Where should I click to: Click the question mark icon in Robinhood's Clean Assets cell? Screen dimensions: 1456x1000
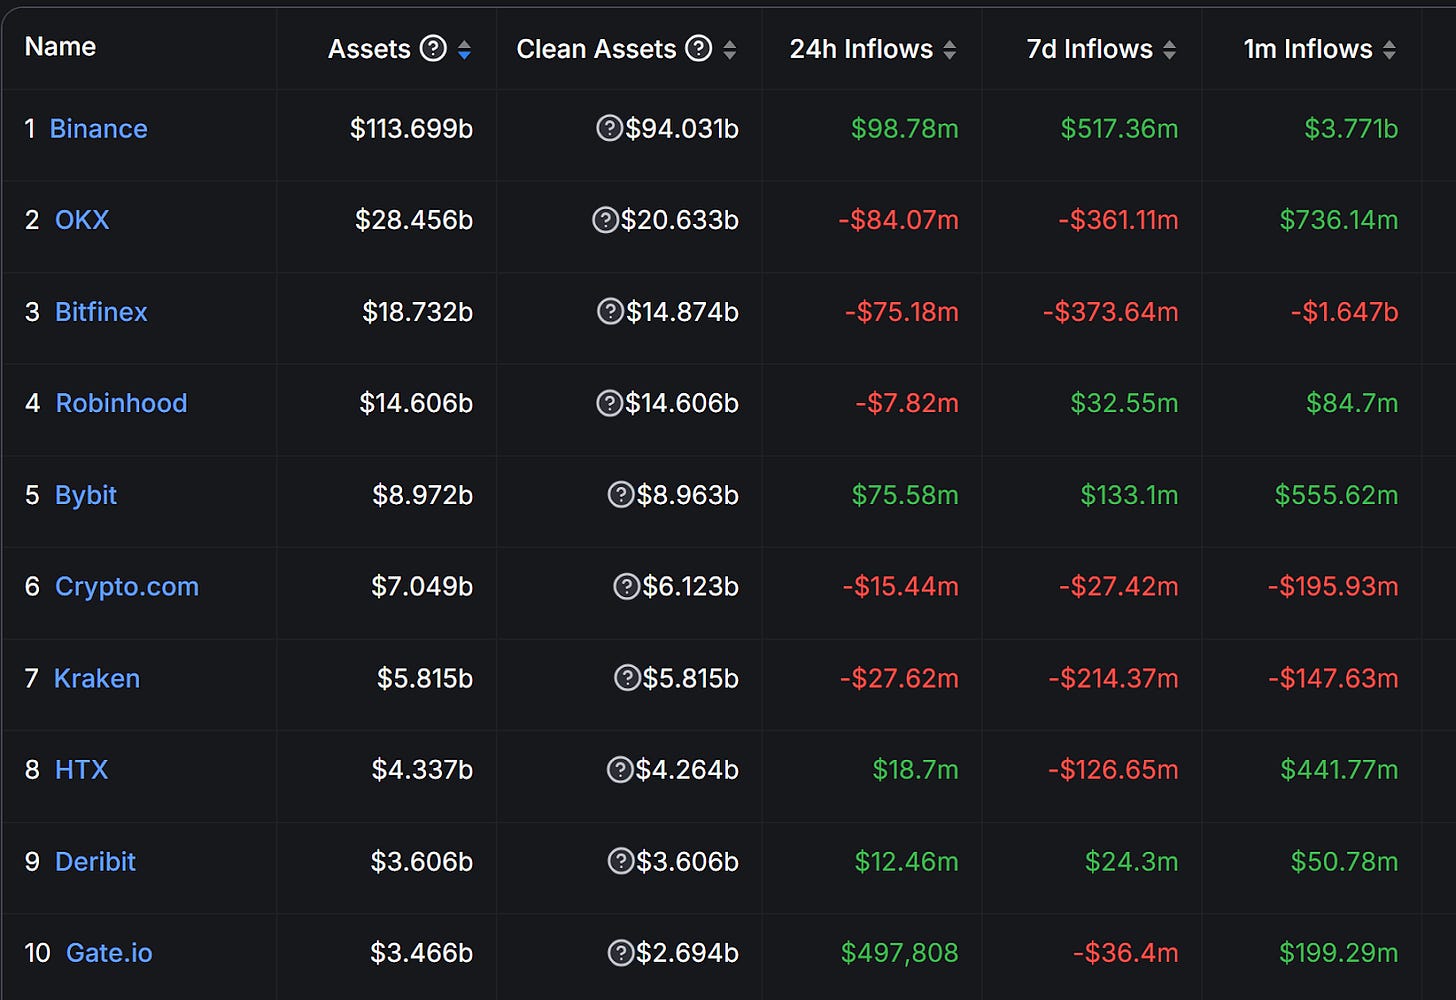click(609, 403)
